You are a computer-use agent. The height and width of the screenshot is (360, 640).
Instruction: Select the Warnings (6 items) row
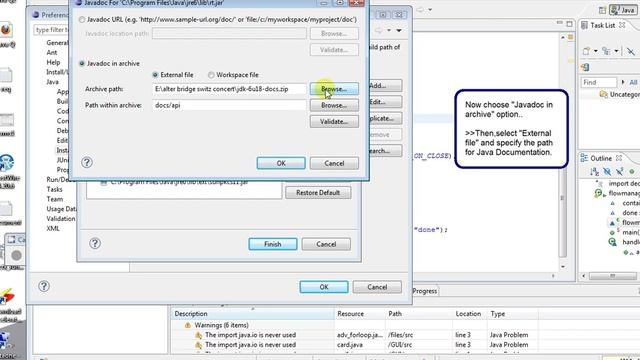click(x=221, y=325)
